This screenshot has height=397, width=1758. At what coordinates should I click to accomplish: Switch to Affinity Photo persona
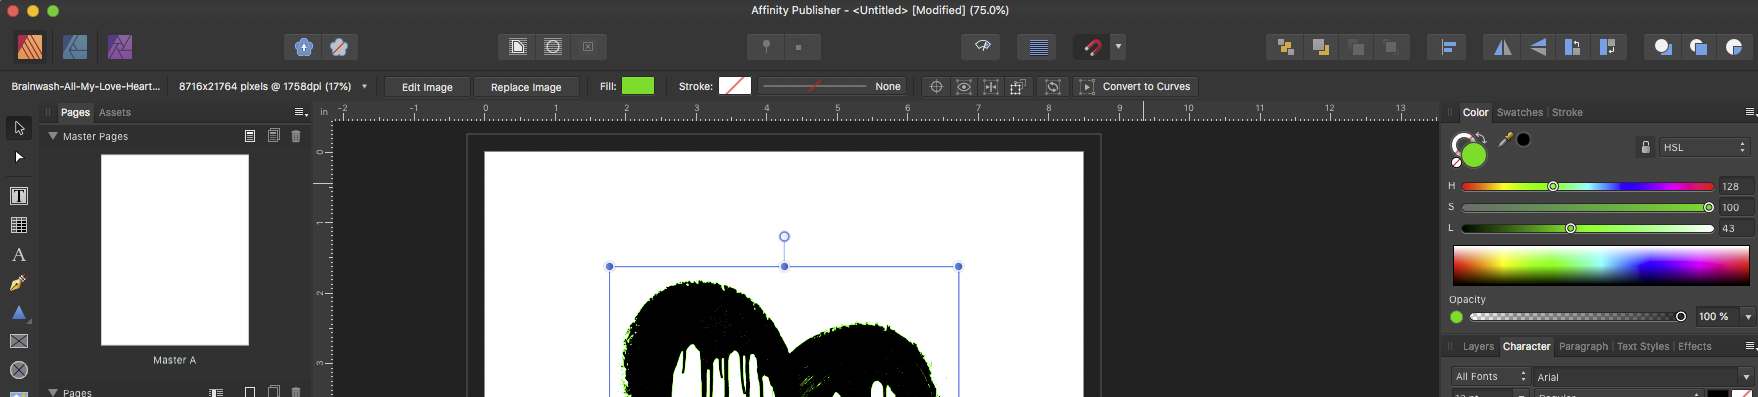click(x=120, y=47)
